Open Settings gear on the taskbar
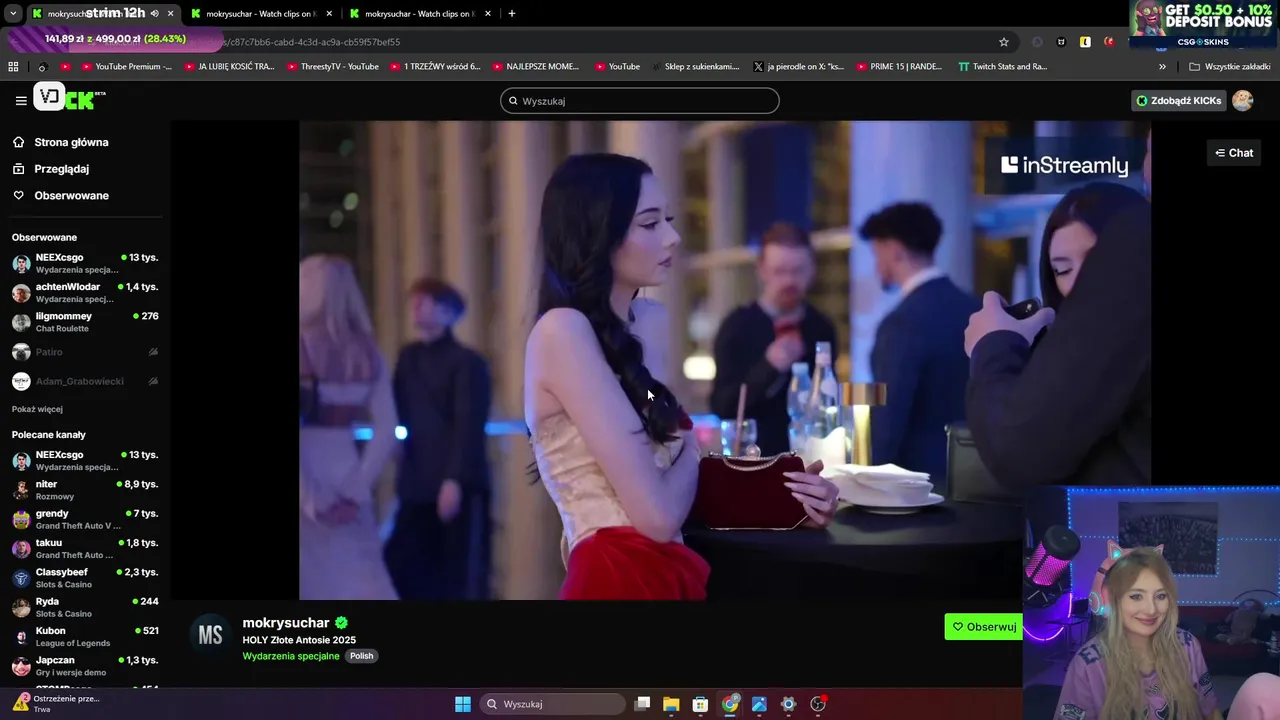 (788, 704)
